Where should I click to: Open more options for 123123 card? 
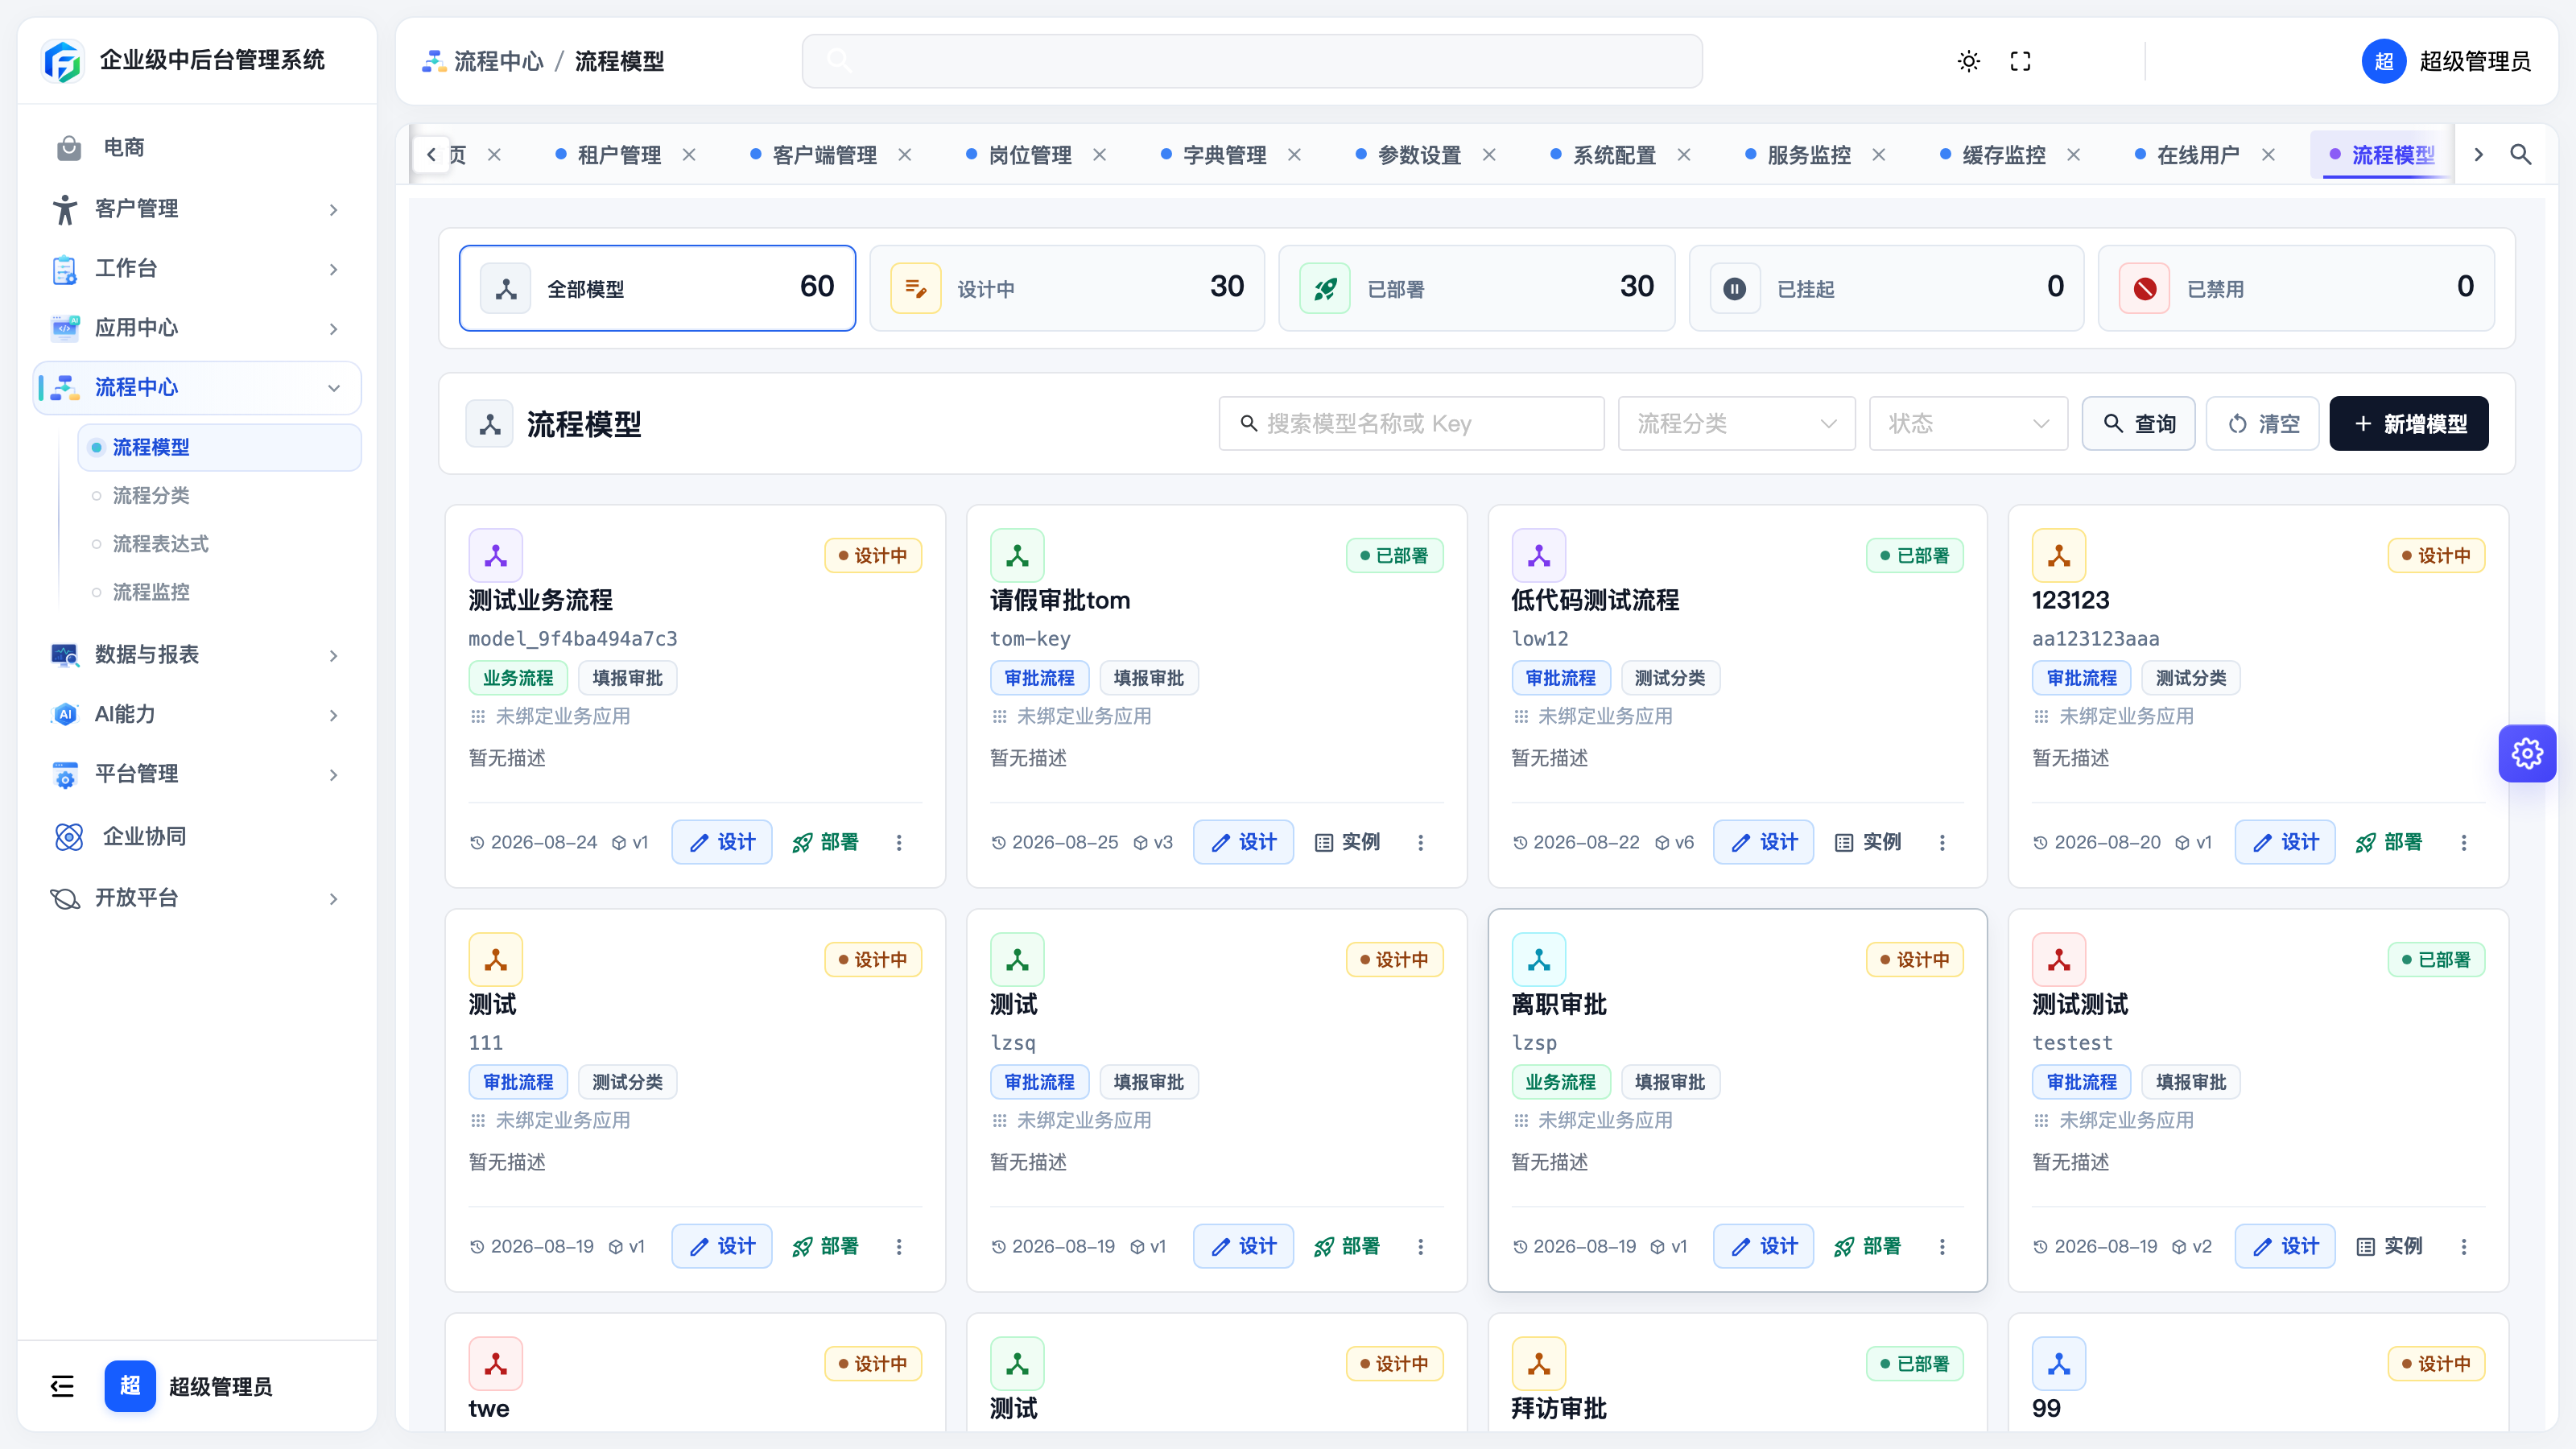click(x=2463, y=842)
